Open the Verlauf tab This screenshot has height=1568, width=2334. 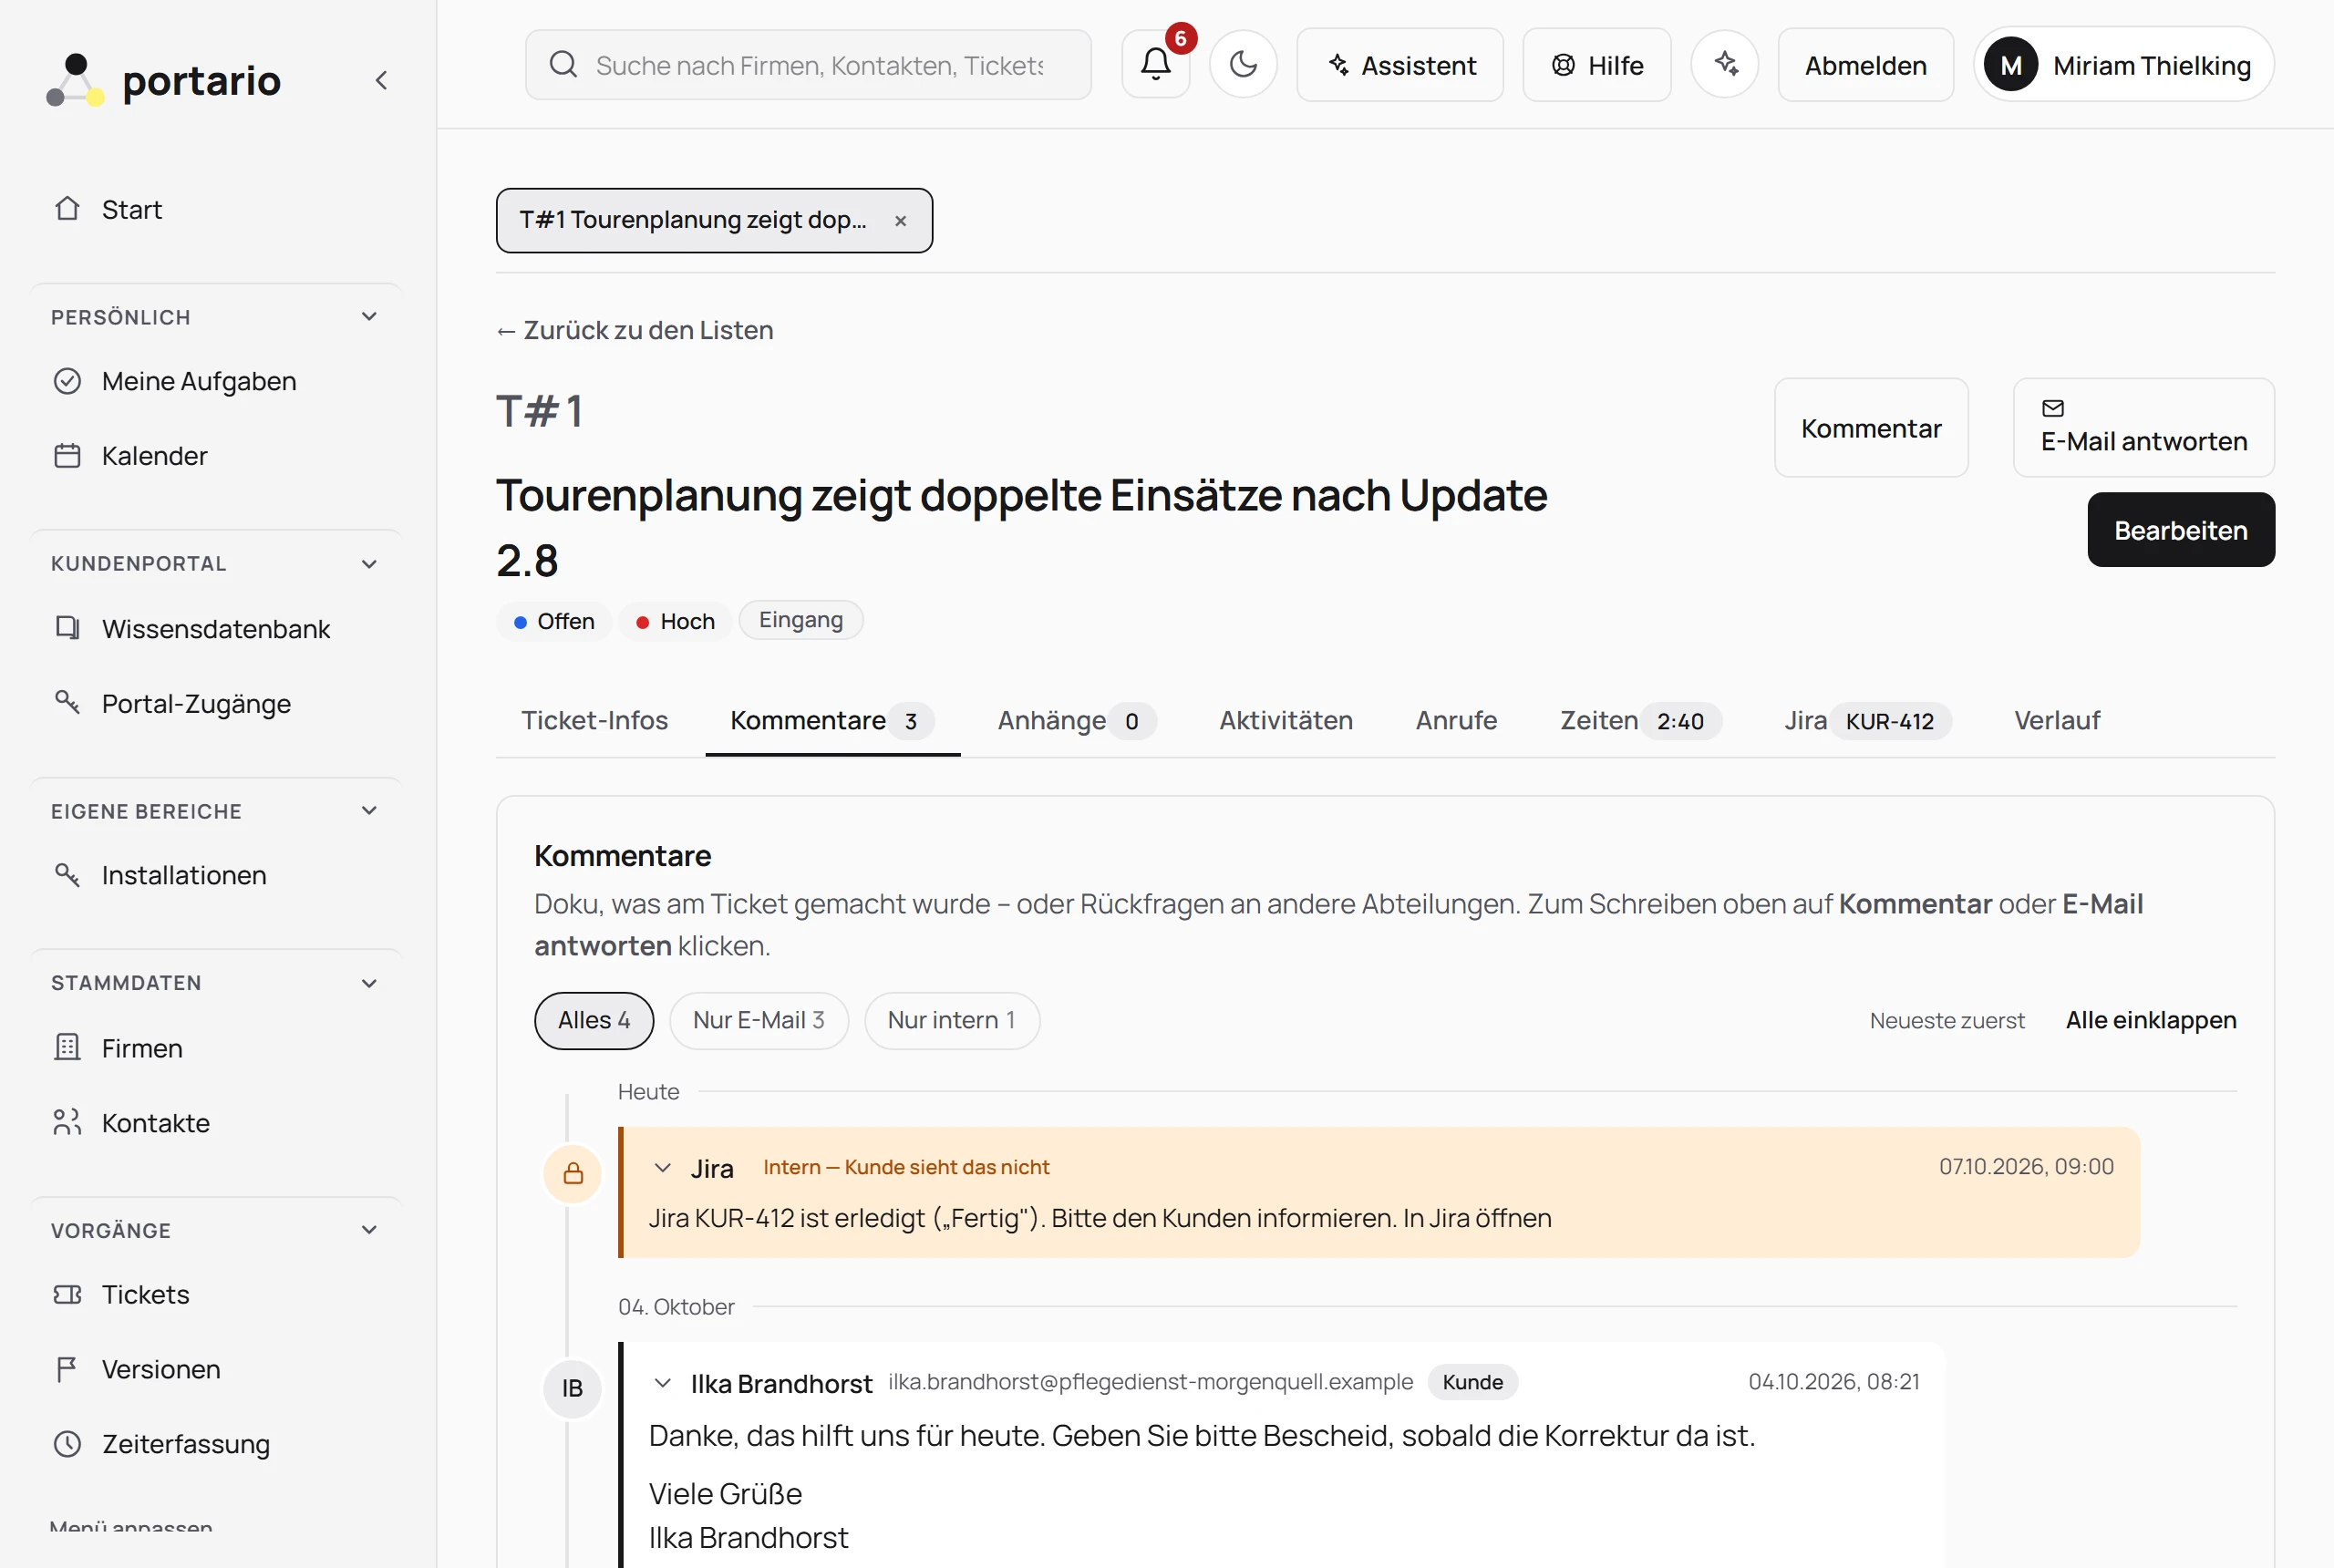2057,720
